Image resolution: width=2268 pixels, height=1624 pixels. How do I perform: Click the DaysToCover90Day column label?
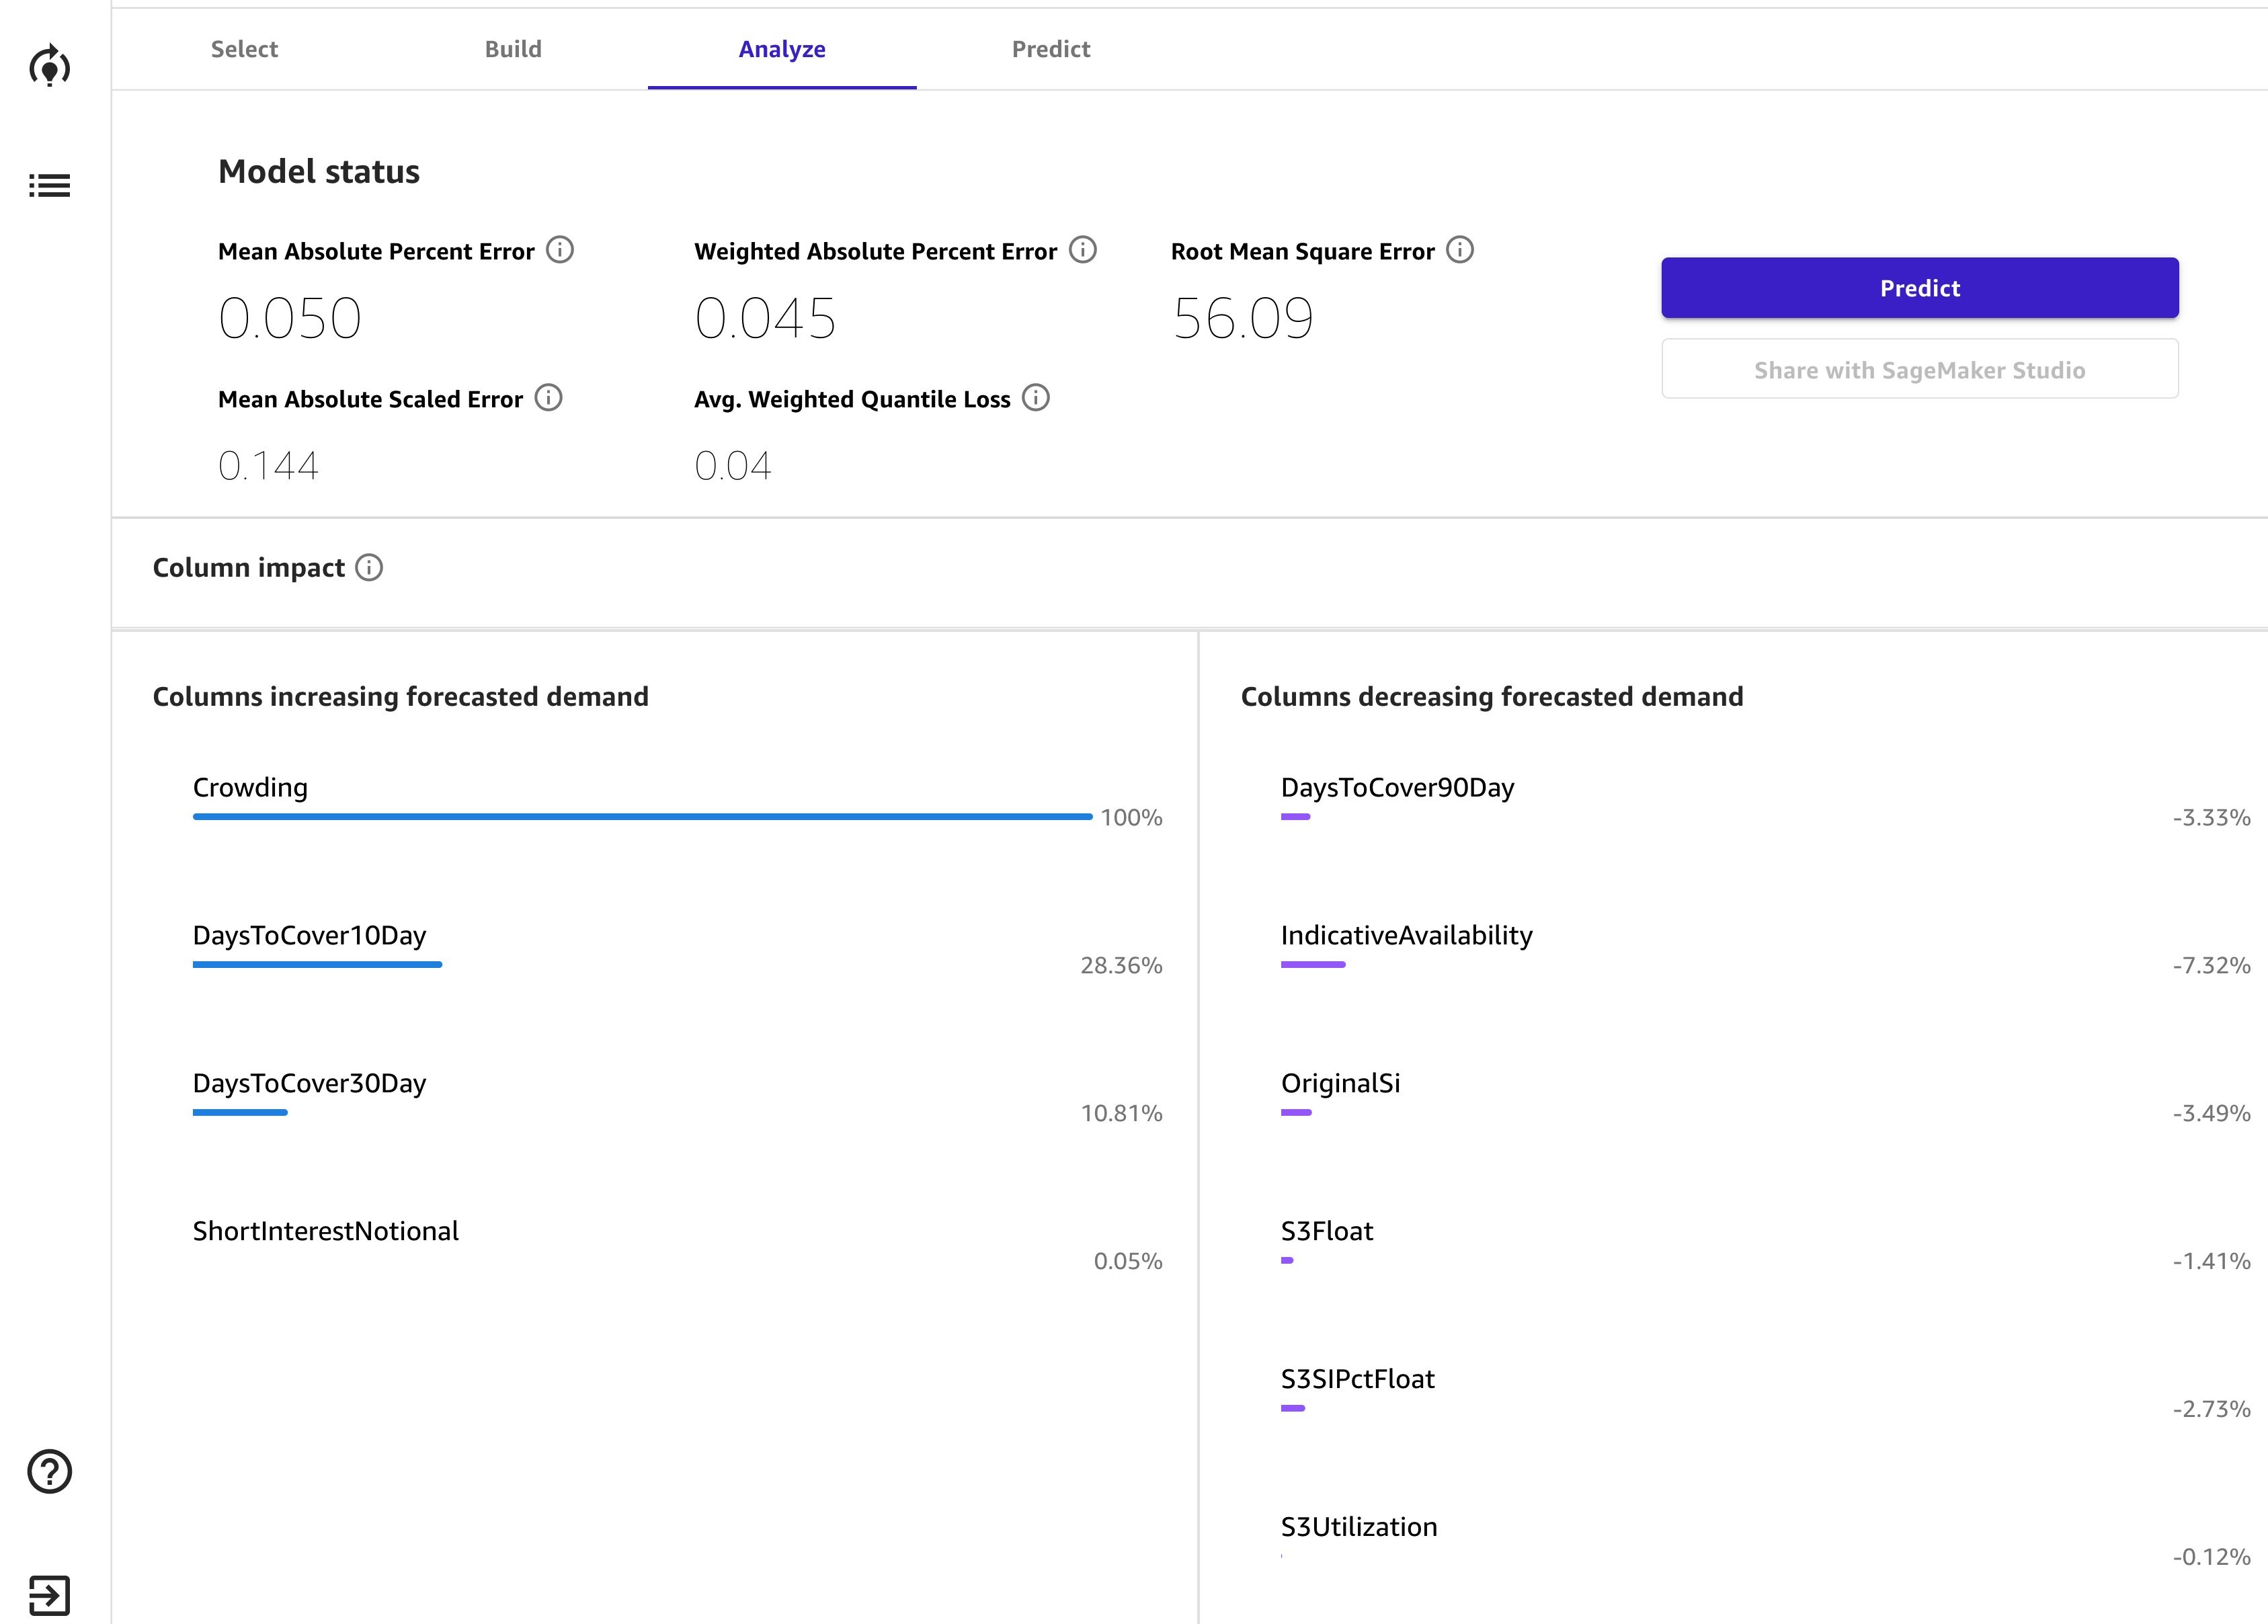1397,788
